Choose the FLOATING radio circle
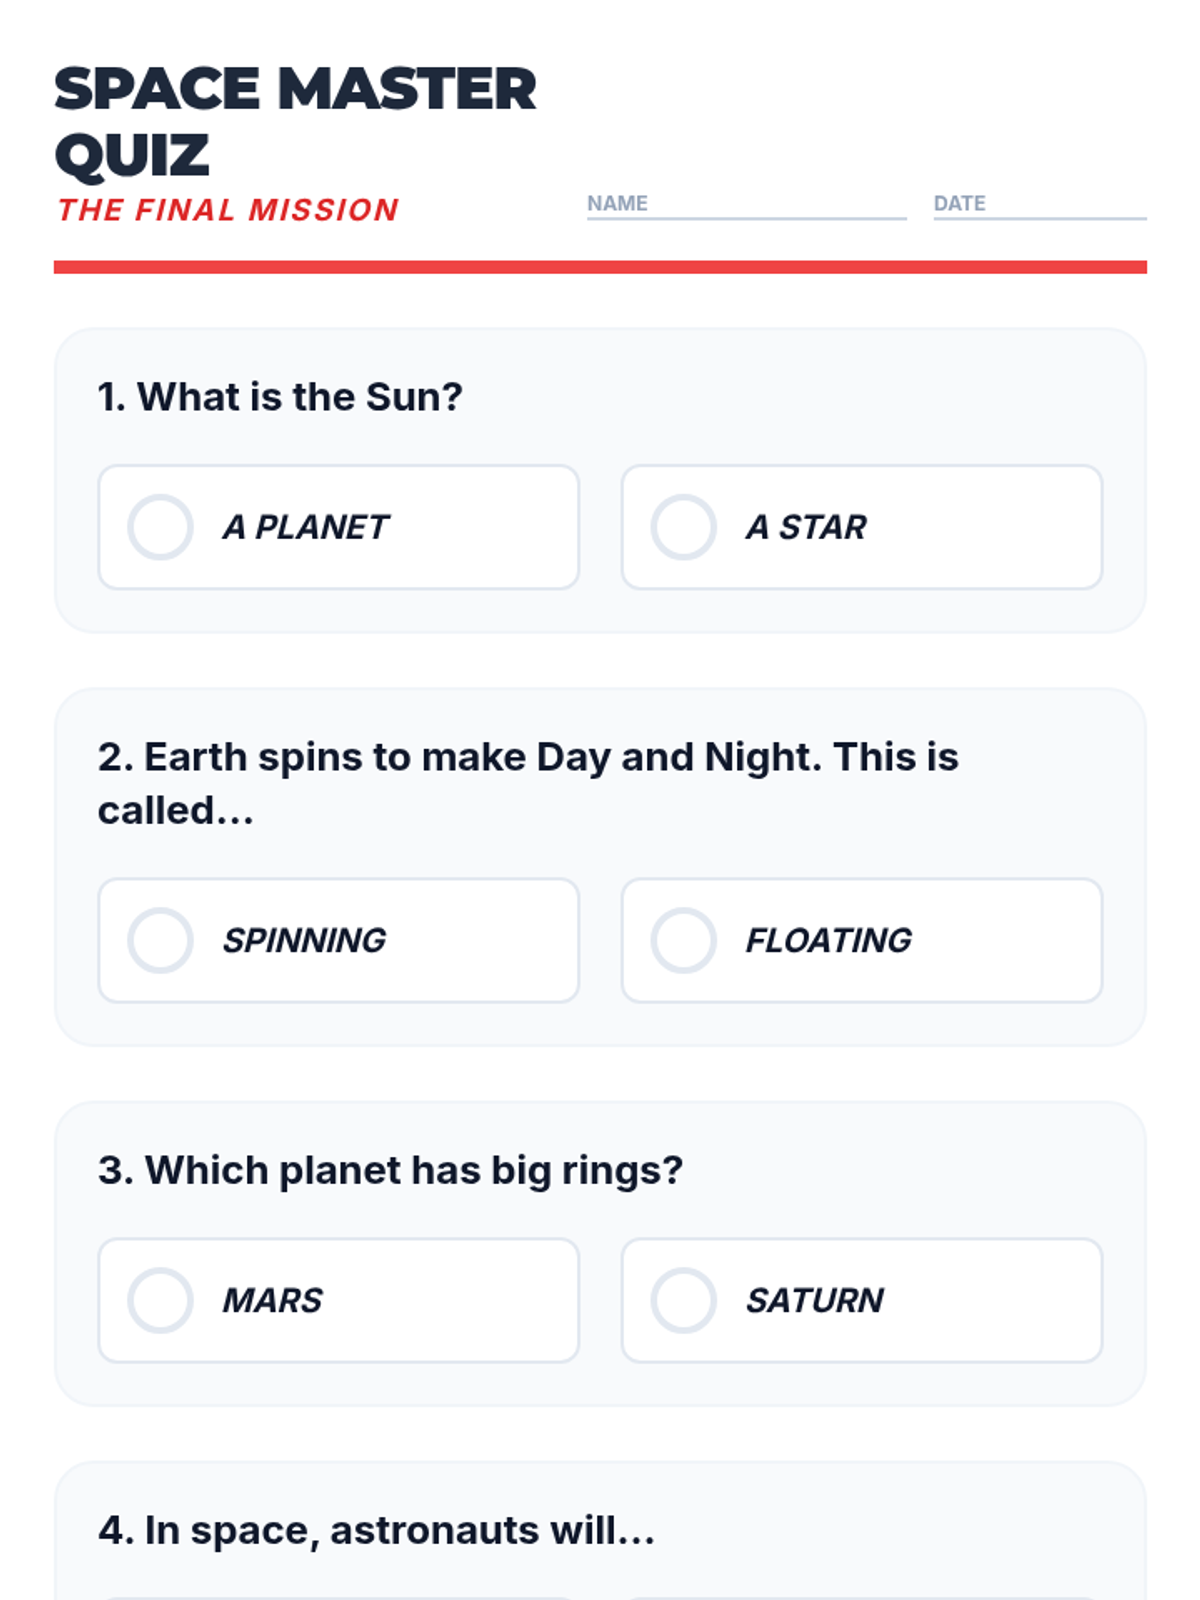The height and width of the screenshot is (1600, 1200). tap(683, 940)
